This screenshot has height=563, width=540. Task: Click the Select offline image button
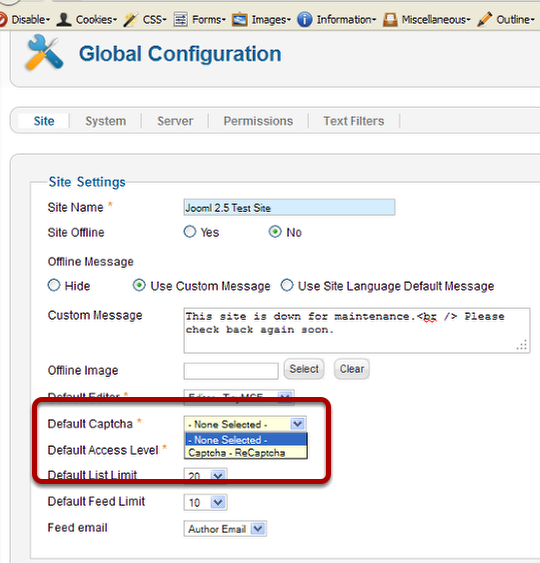click(x=304, y=369)
